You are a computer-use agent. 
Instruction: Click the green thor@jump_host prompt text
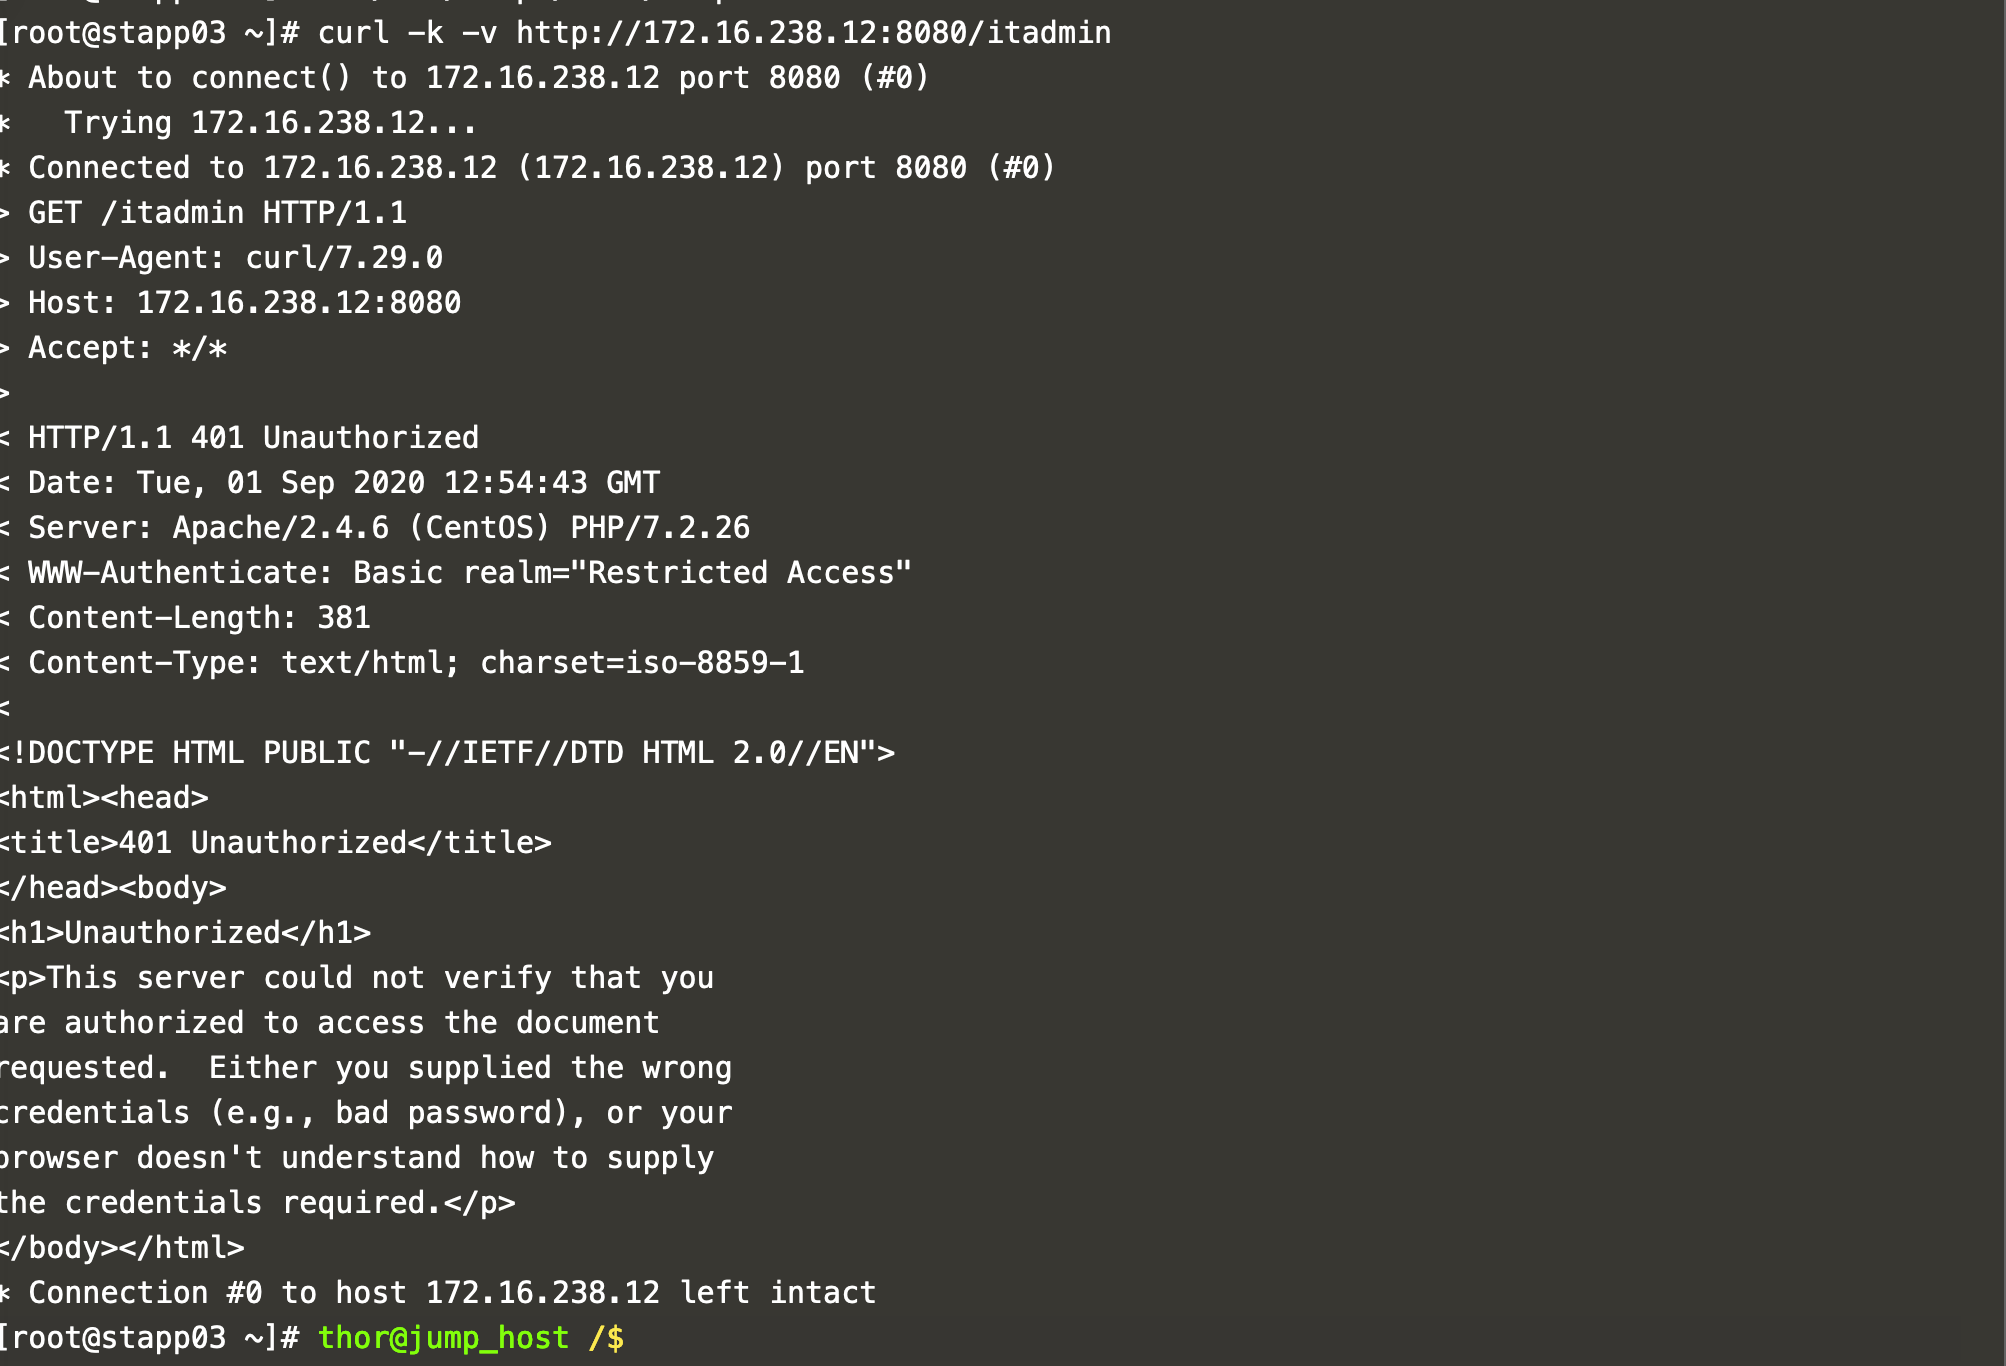point(443,1338)
